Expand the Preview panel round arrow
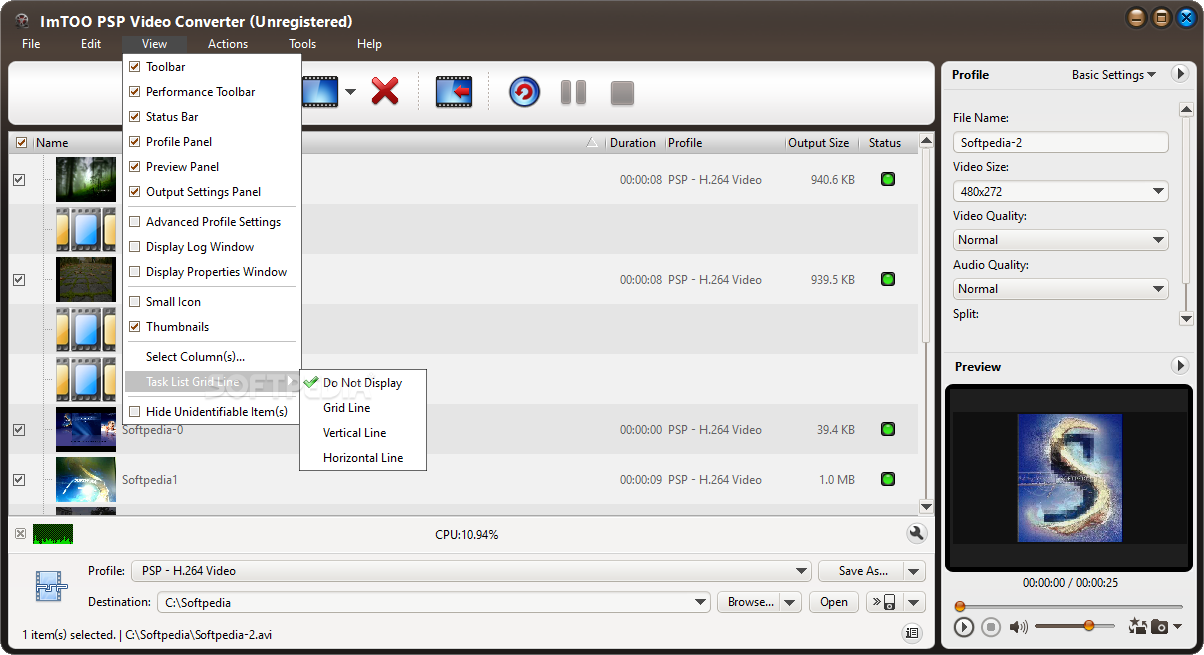The height and width of the screenshot is (655, 1204). pyautogui.click(x=1180, y=366)
